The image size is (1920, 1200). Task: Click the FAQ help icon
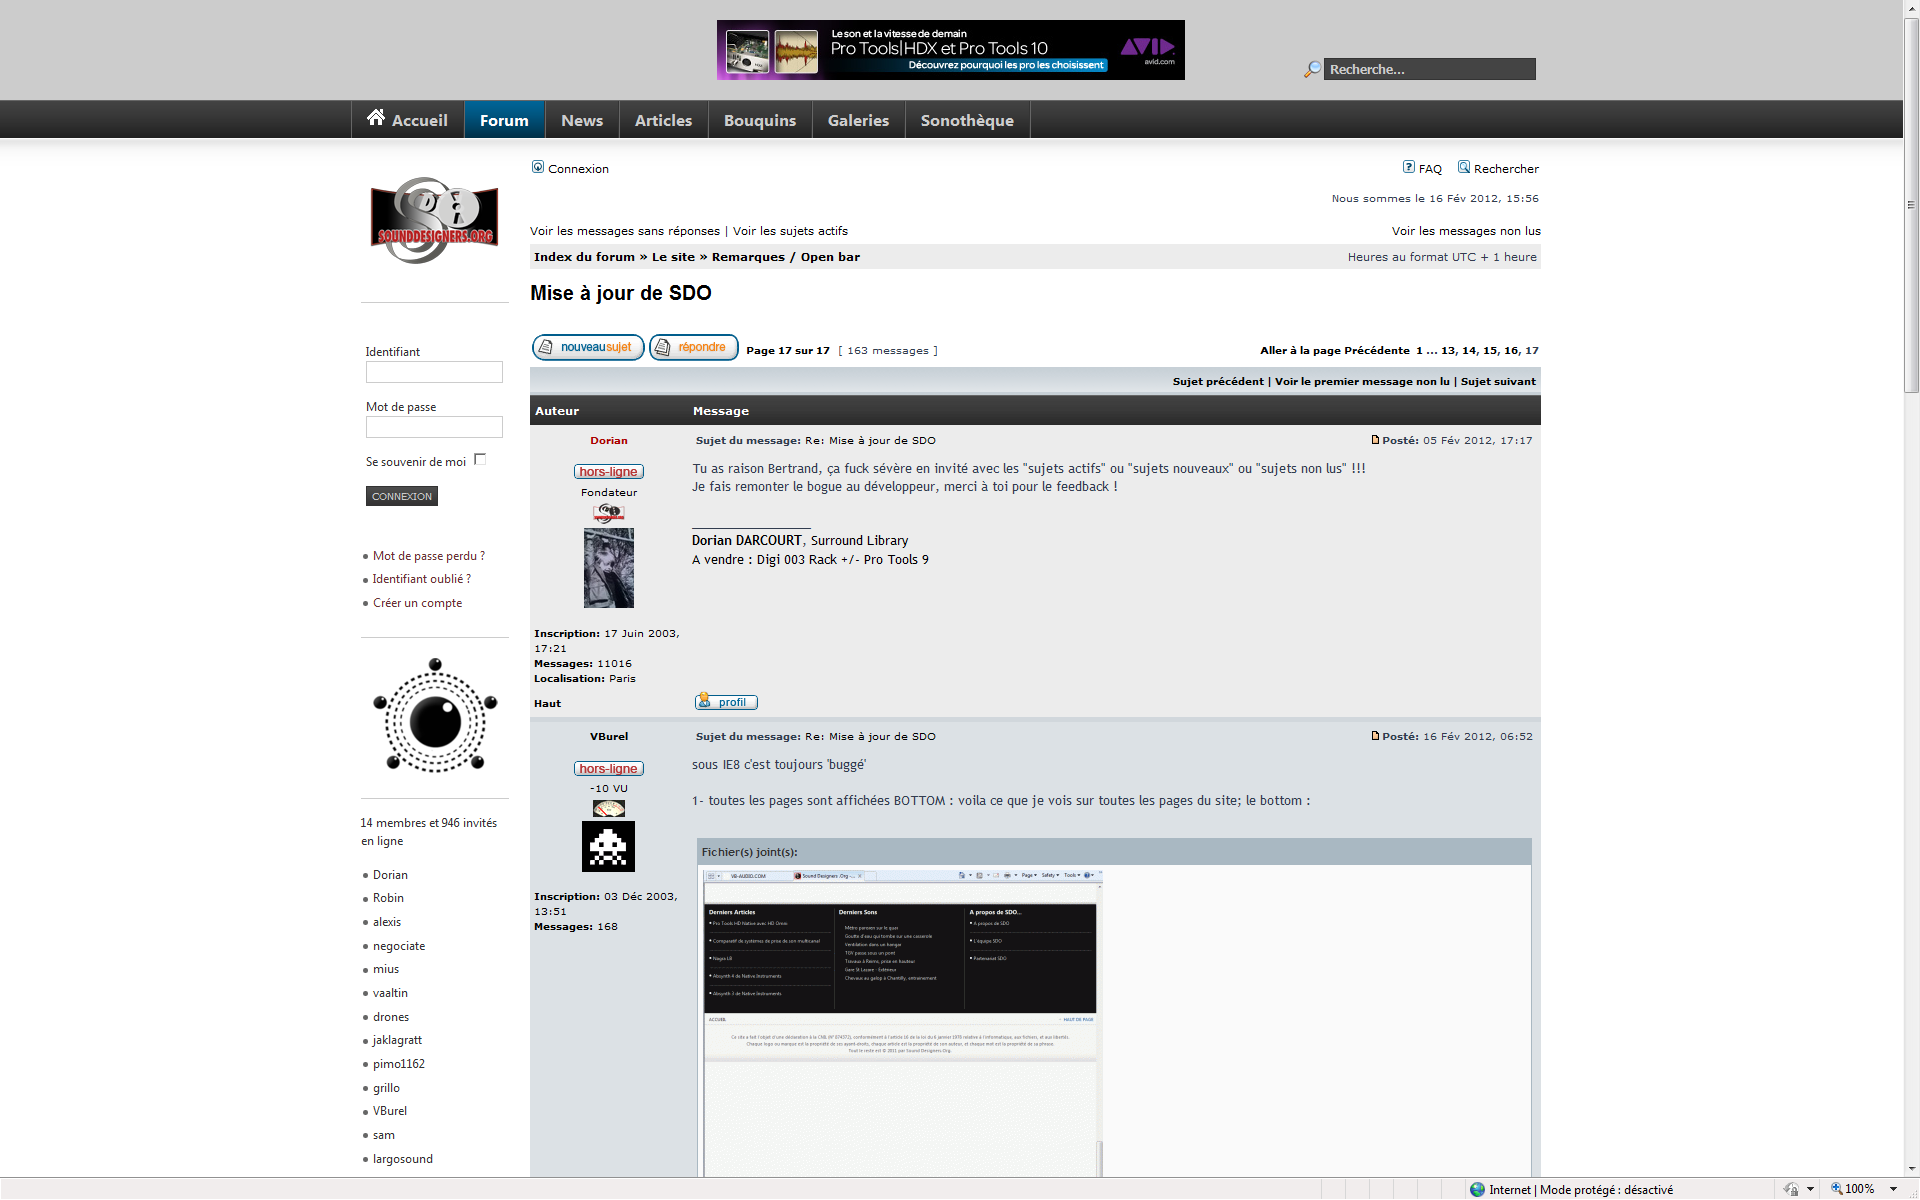click(1408, 167)
